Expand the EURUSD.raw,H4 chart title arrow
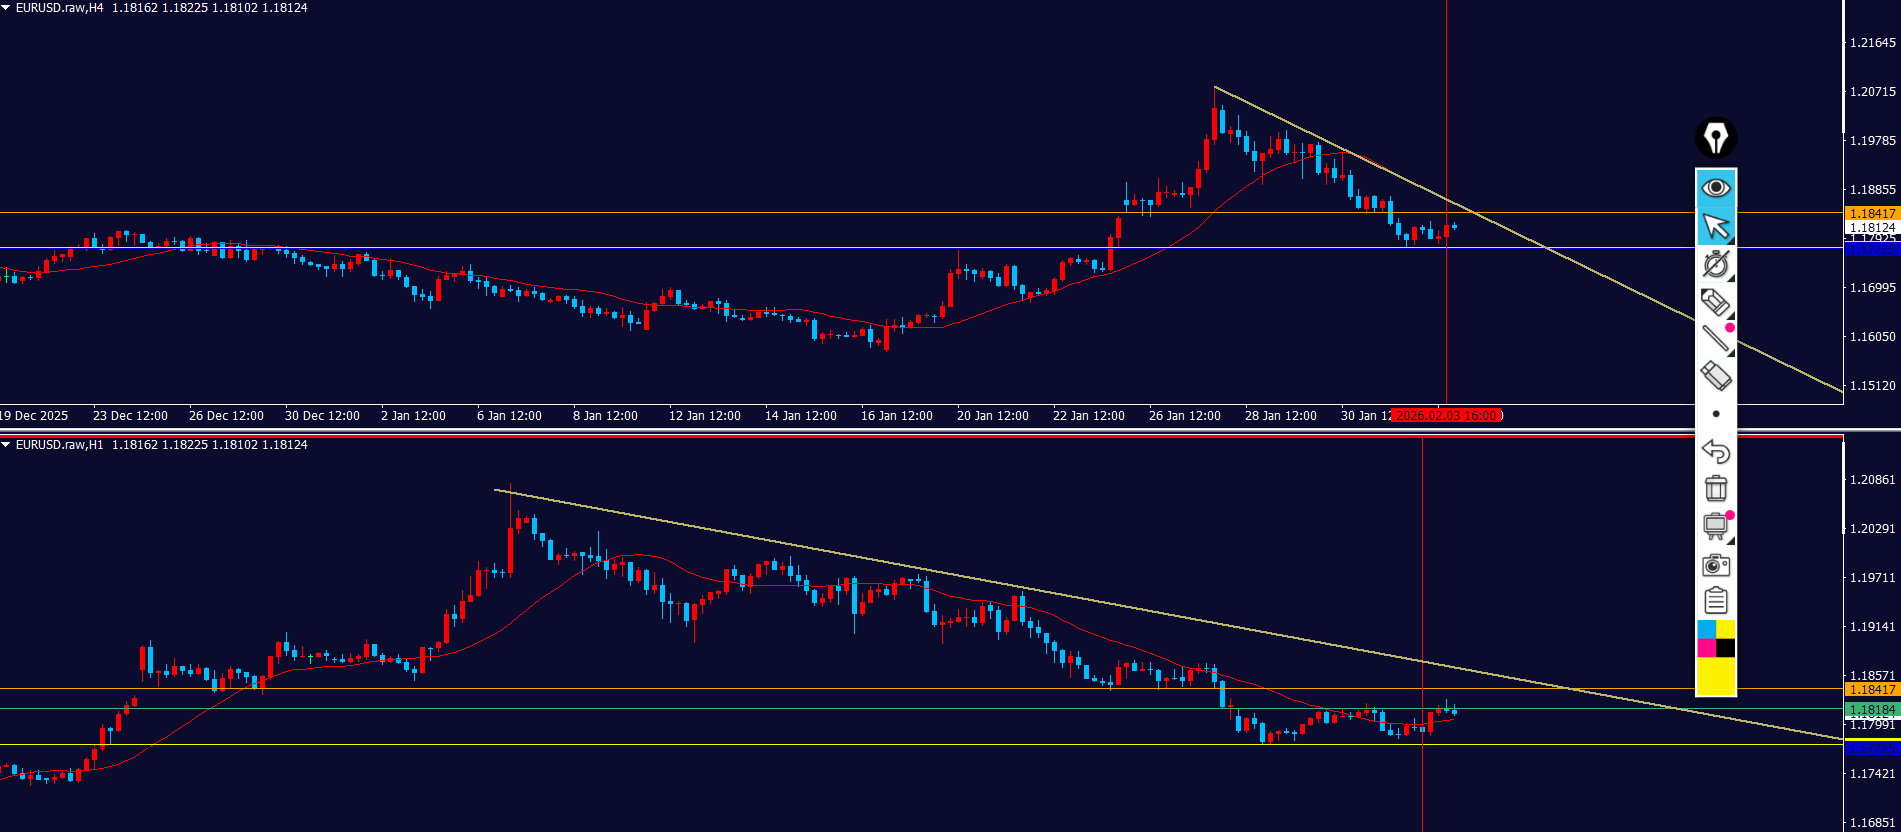The image size is (1901, 832). 6,8
